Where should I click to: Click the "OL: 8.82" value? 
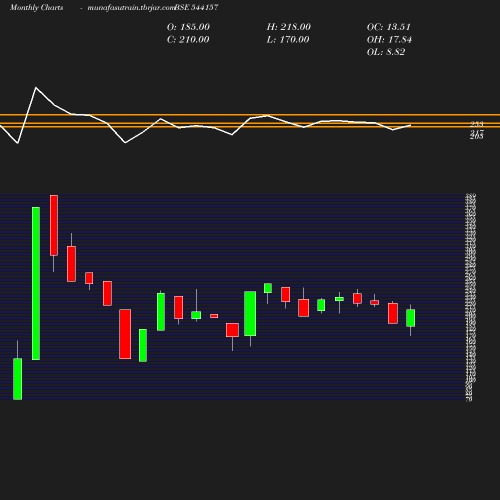coord(386,52)
